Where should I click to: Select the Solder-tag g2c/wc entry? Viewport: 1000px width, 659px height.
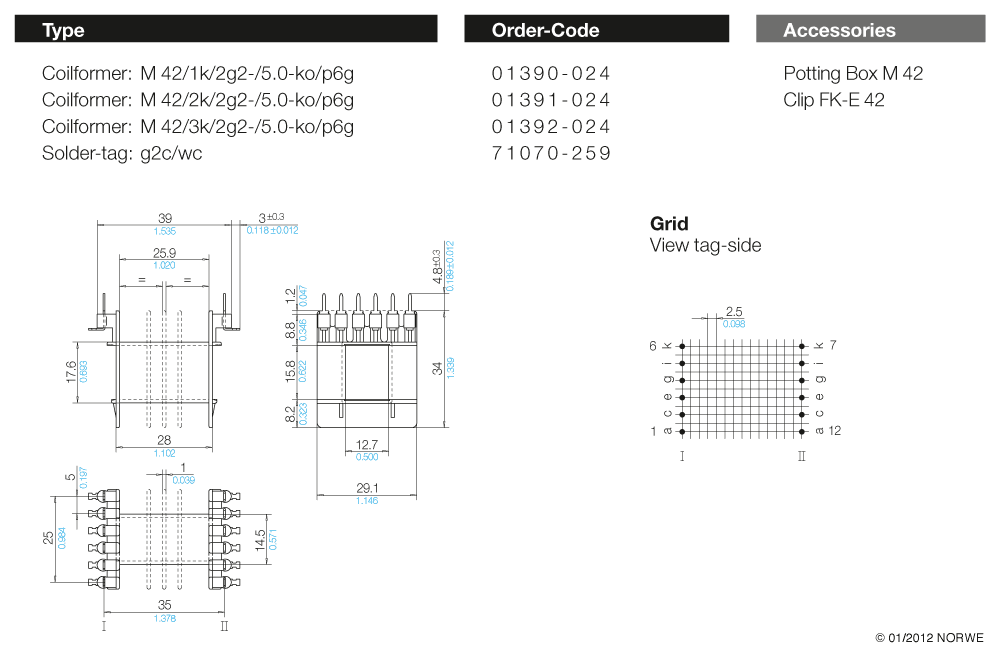click(x=122, y=154)
